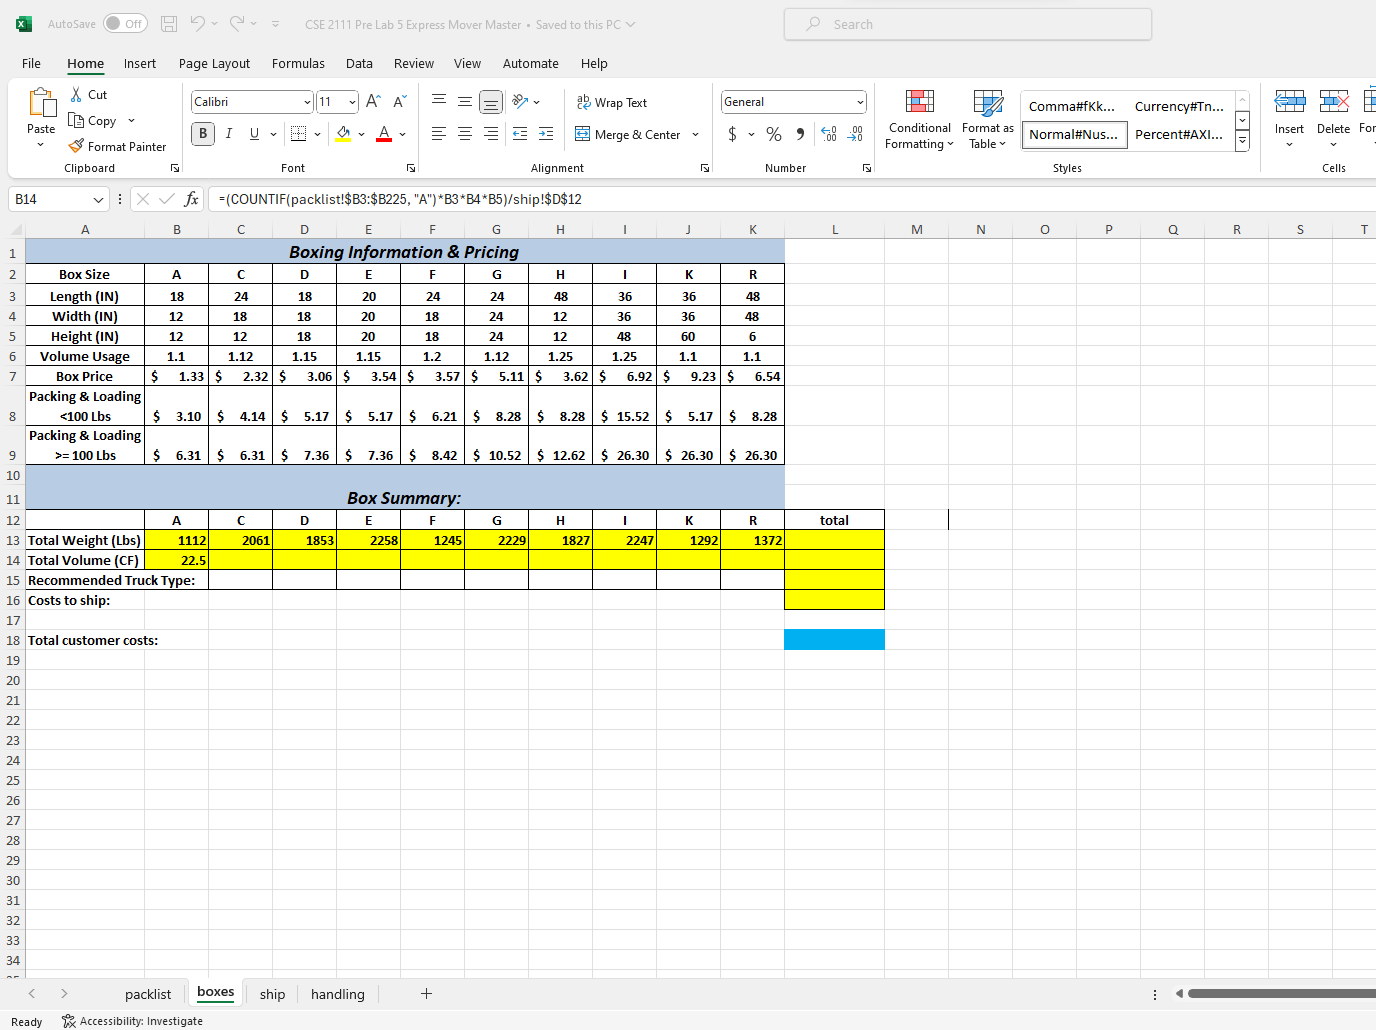Open the Accounting Number Format dollar button

click(732, 134)
